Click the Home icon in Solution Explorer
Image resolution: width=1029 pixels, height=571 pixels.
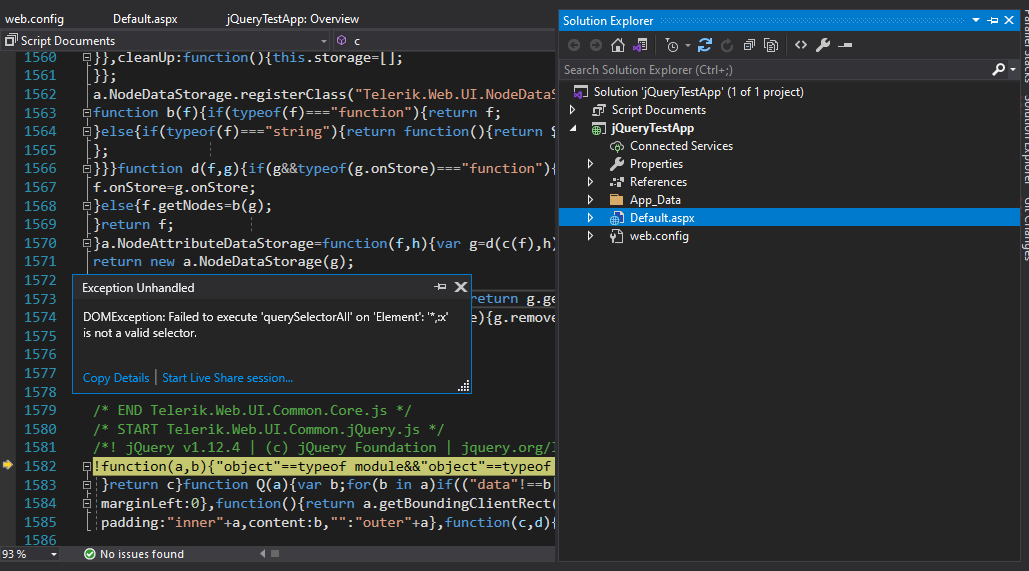[x=618, y=45]
